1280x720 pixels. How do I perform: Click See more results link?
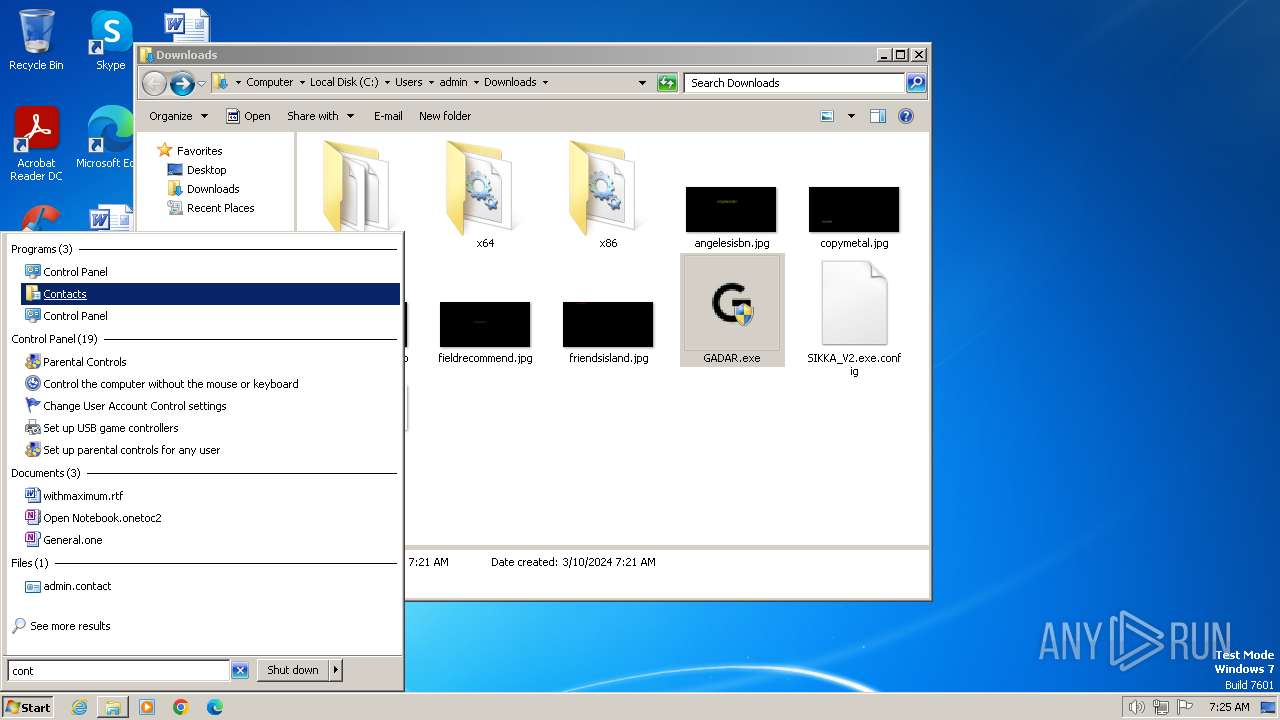pos(70,626)
